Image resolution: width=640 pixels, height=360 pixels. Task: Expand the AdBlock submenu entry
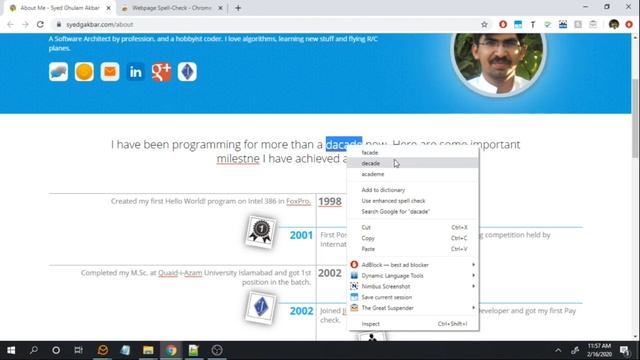[x=413, y=265]
